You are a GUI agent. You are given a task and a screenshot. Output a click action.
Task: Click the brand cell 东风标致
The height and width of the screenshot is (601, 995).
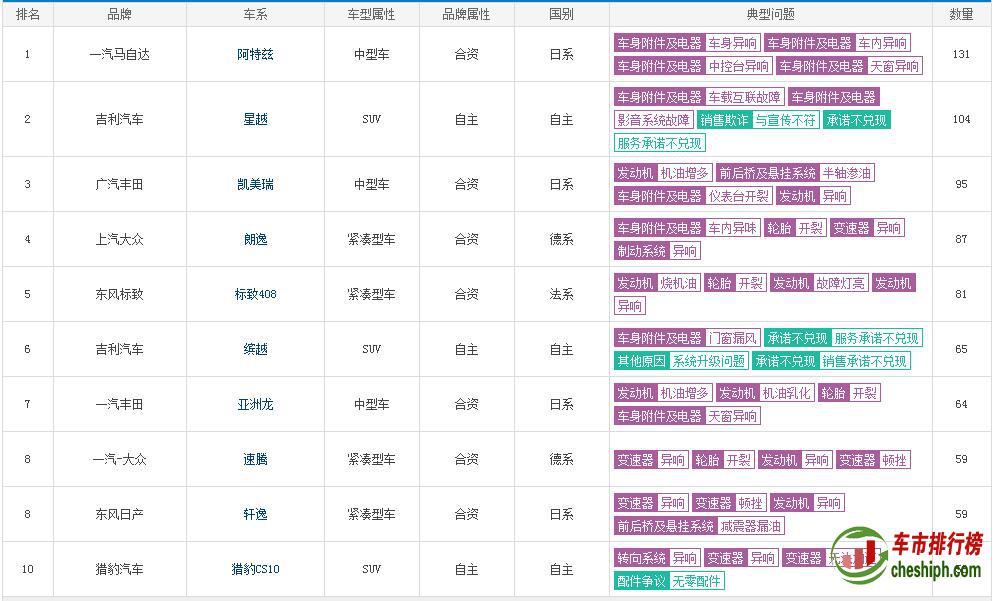pos(119,294)
